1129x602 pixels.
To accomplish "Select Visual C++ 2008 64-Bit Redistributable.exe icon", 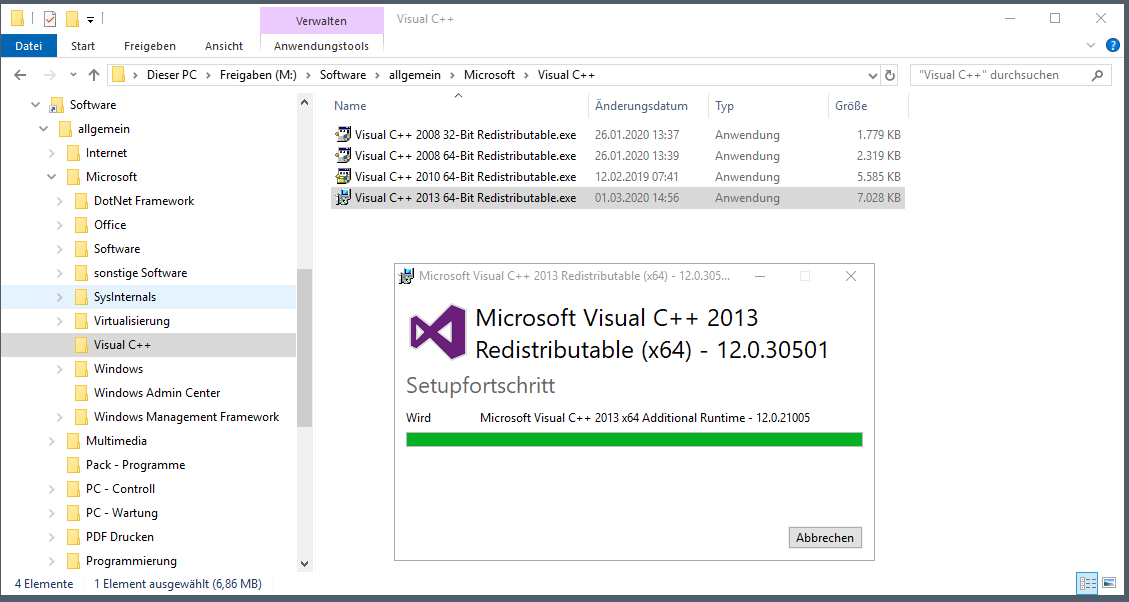I will 343,156.
